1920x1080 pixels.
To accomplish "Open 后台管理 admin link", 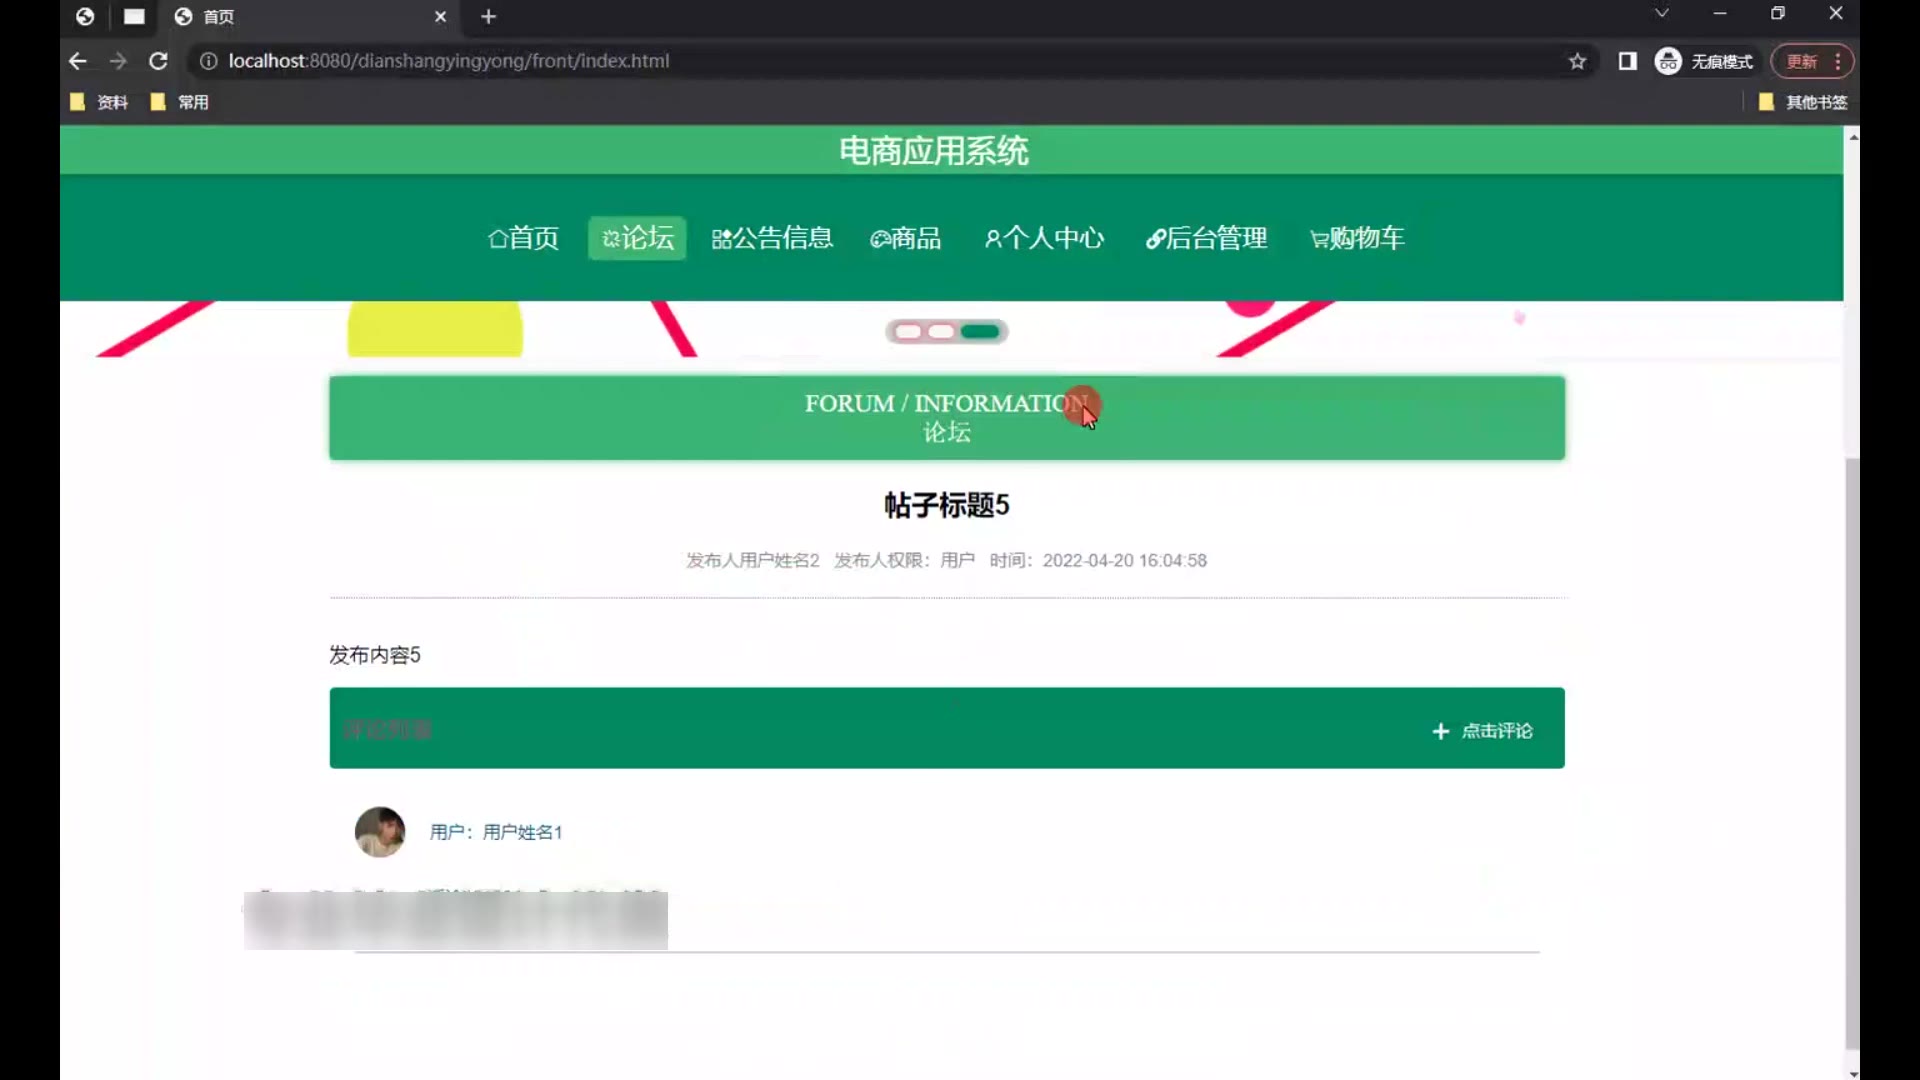I will coord(1206,238).
